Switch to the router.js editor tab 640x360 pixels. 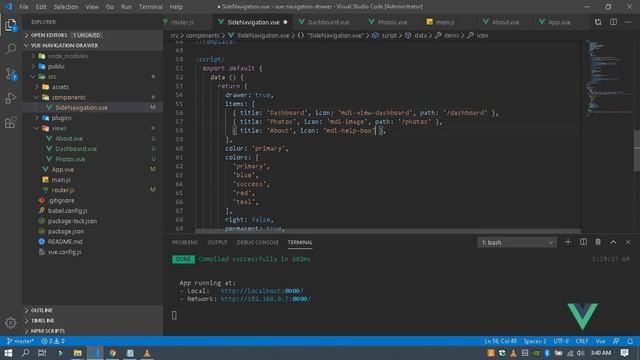[x=183, y=22]
